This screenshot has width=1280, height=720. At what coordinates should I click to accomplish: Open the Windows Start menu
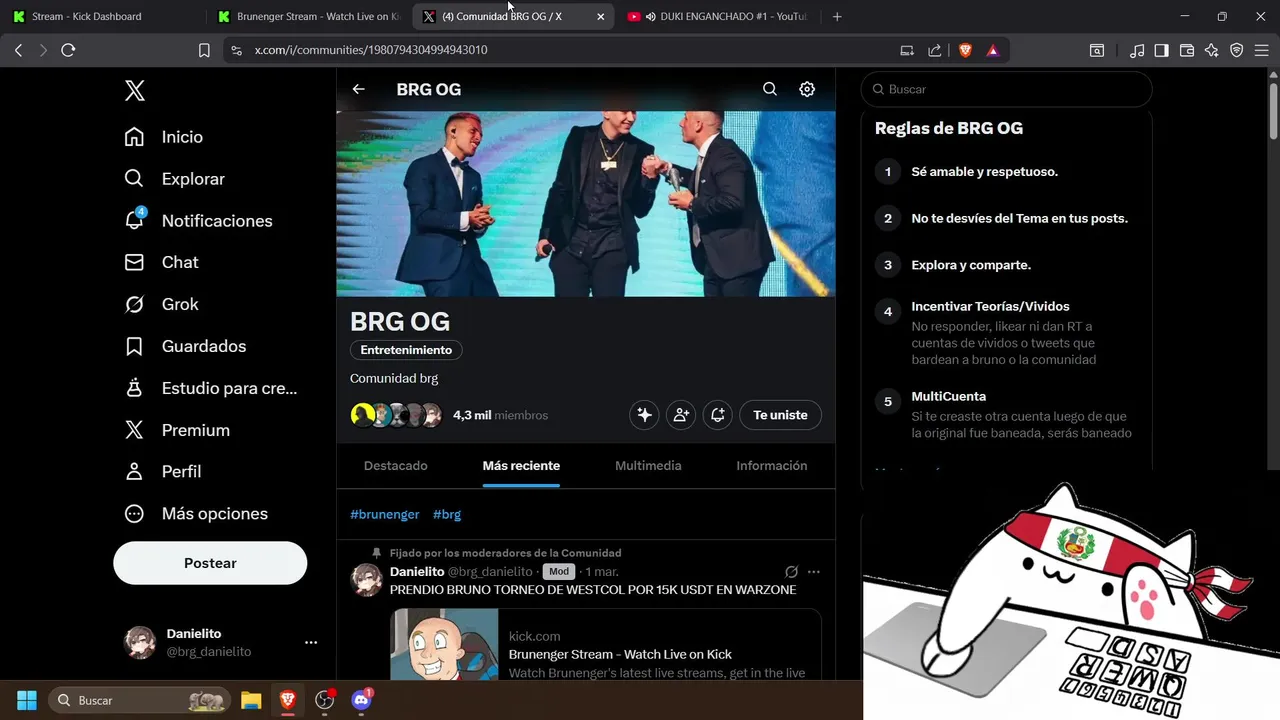pos(26,700)
